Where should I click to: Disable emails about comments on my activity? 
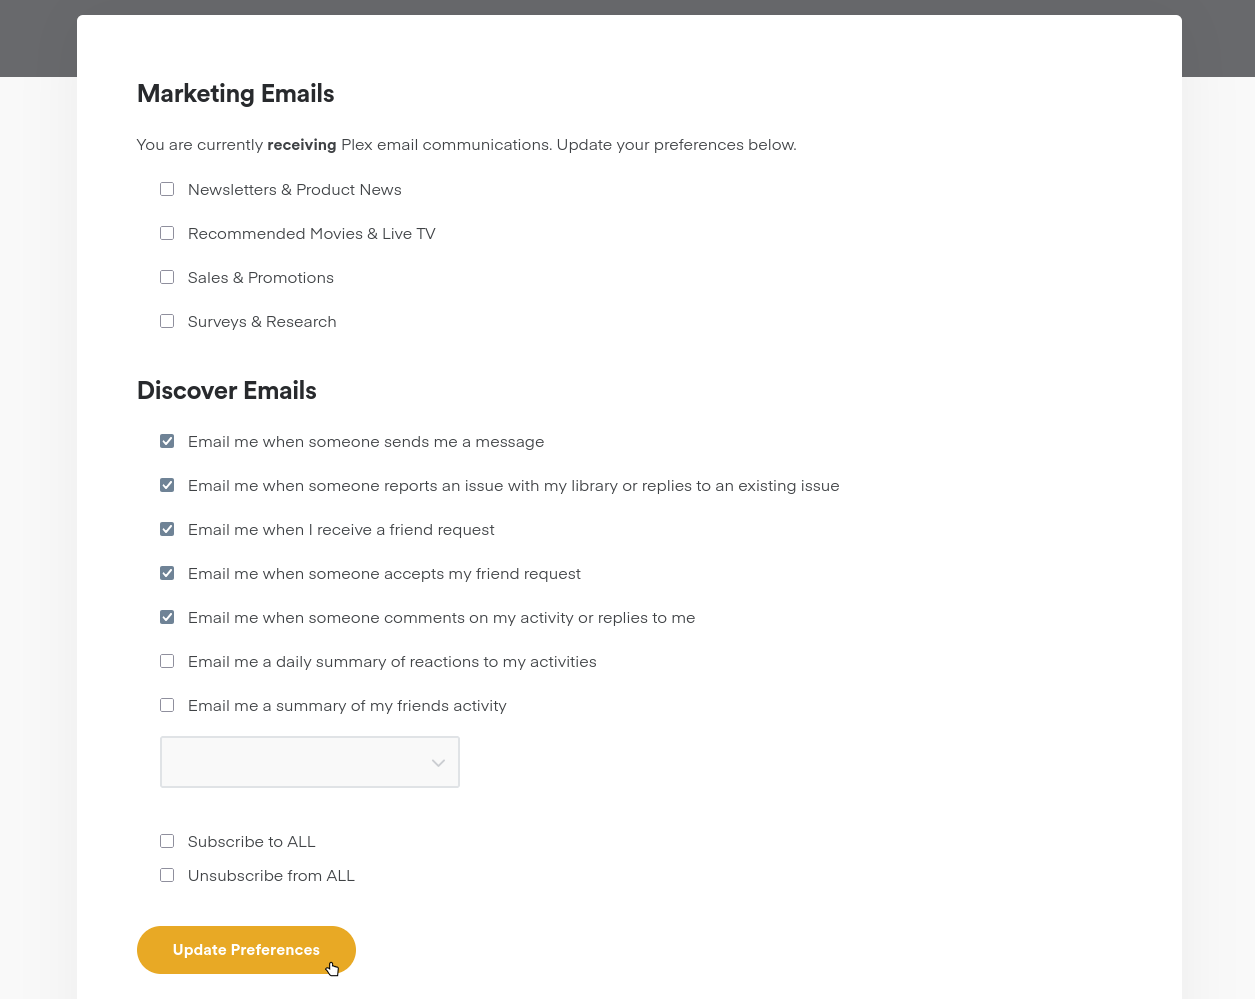(x=167, y=617)
